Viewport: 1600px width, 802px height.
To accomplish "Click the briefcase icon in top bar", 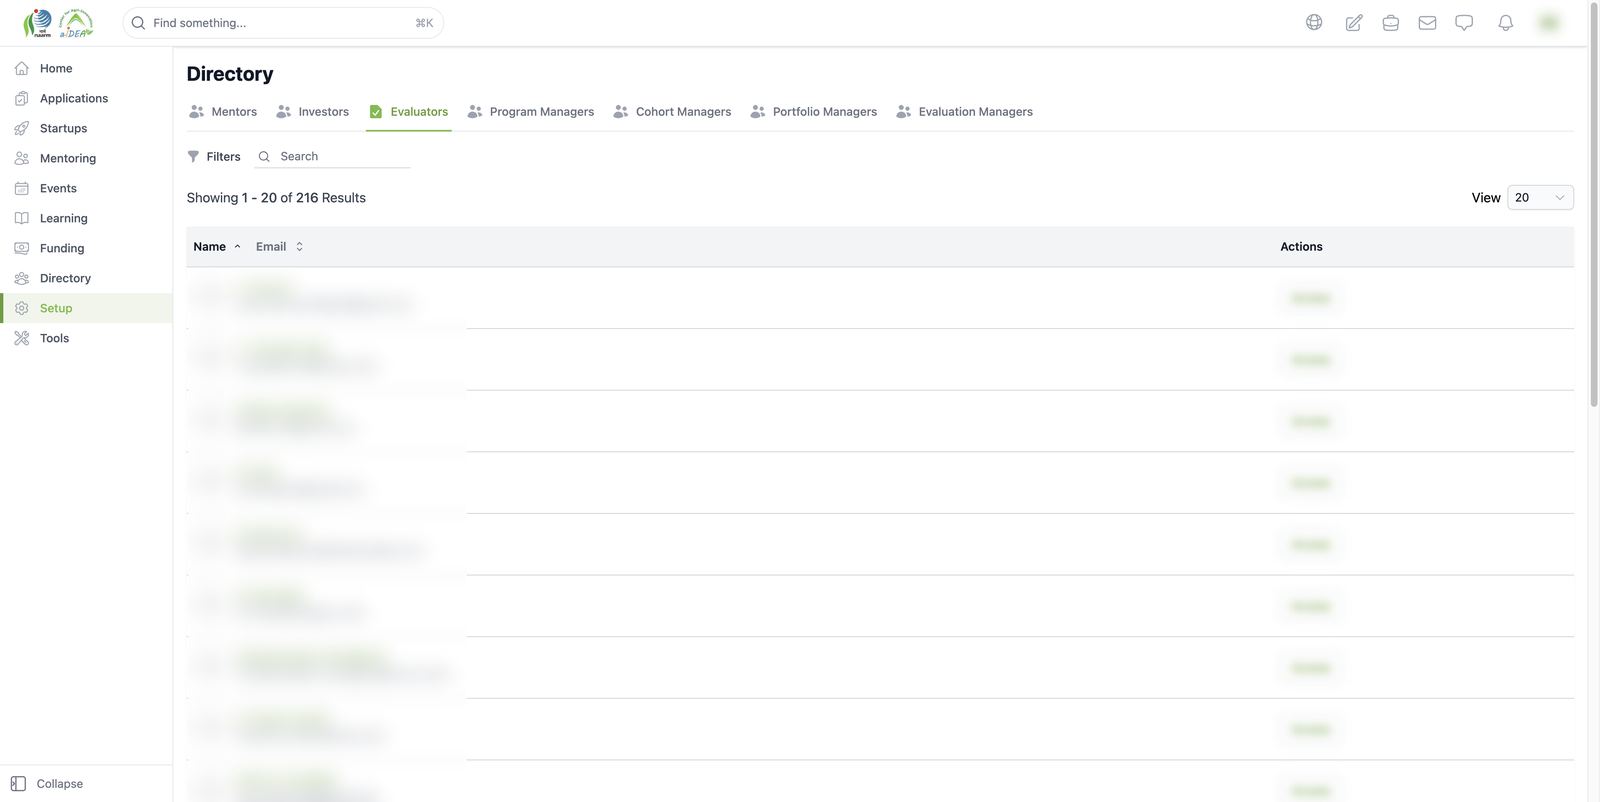I will click(1390, 22).
